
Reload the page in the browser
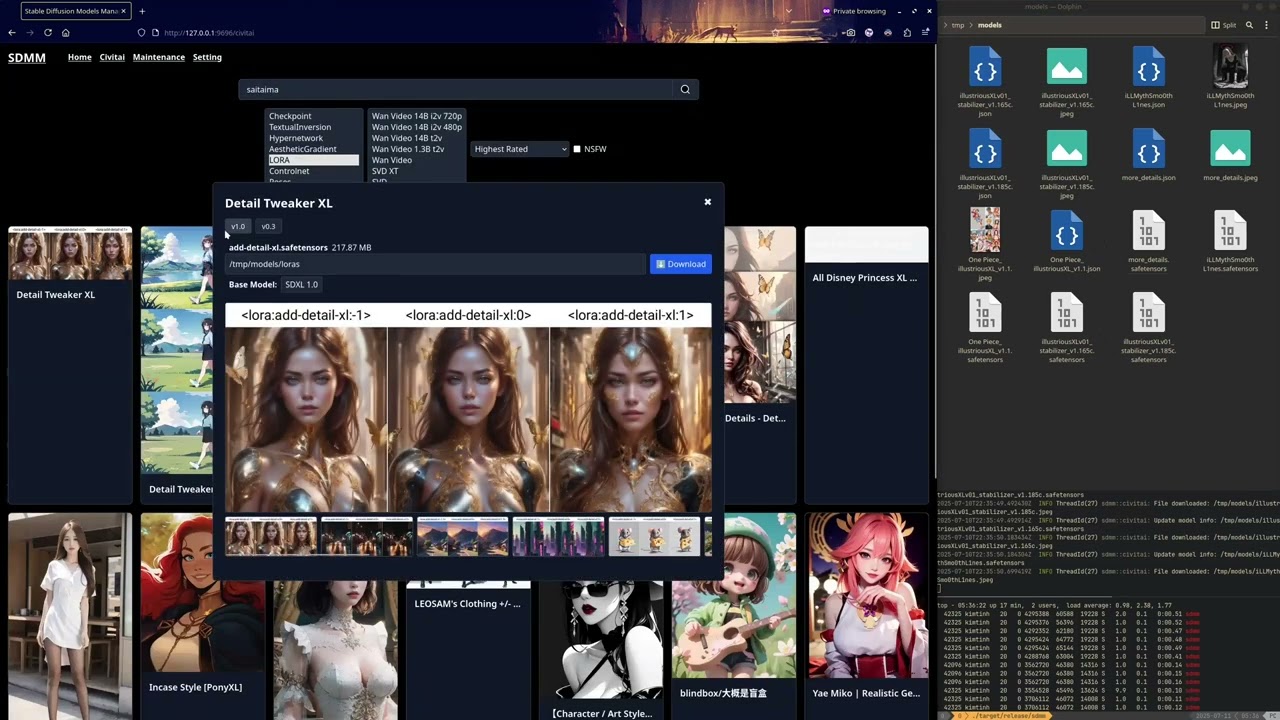(47, 32)
